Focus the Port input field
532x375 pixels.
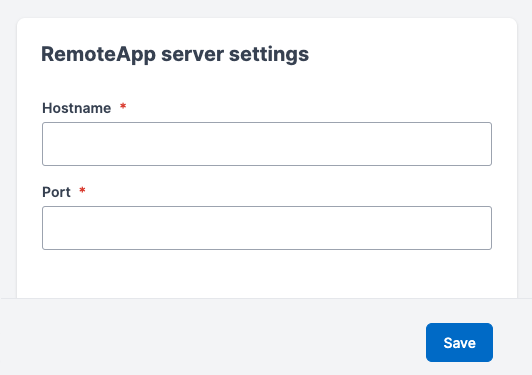coord(267,228)
